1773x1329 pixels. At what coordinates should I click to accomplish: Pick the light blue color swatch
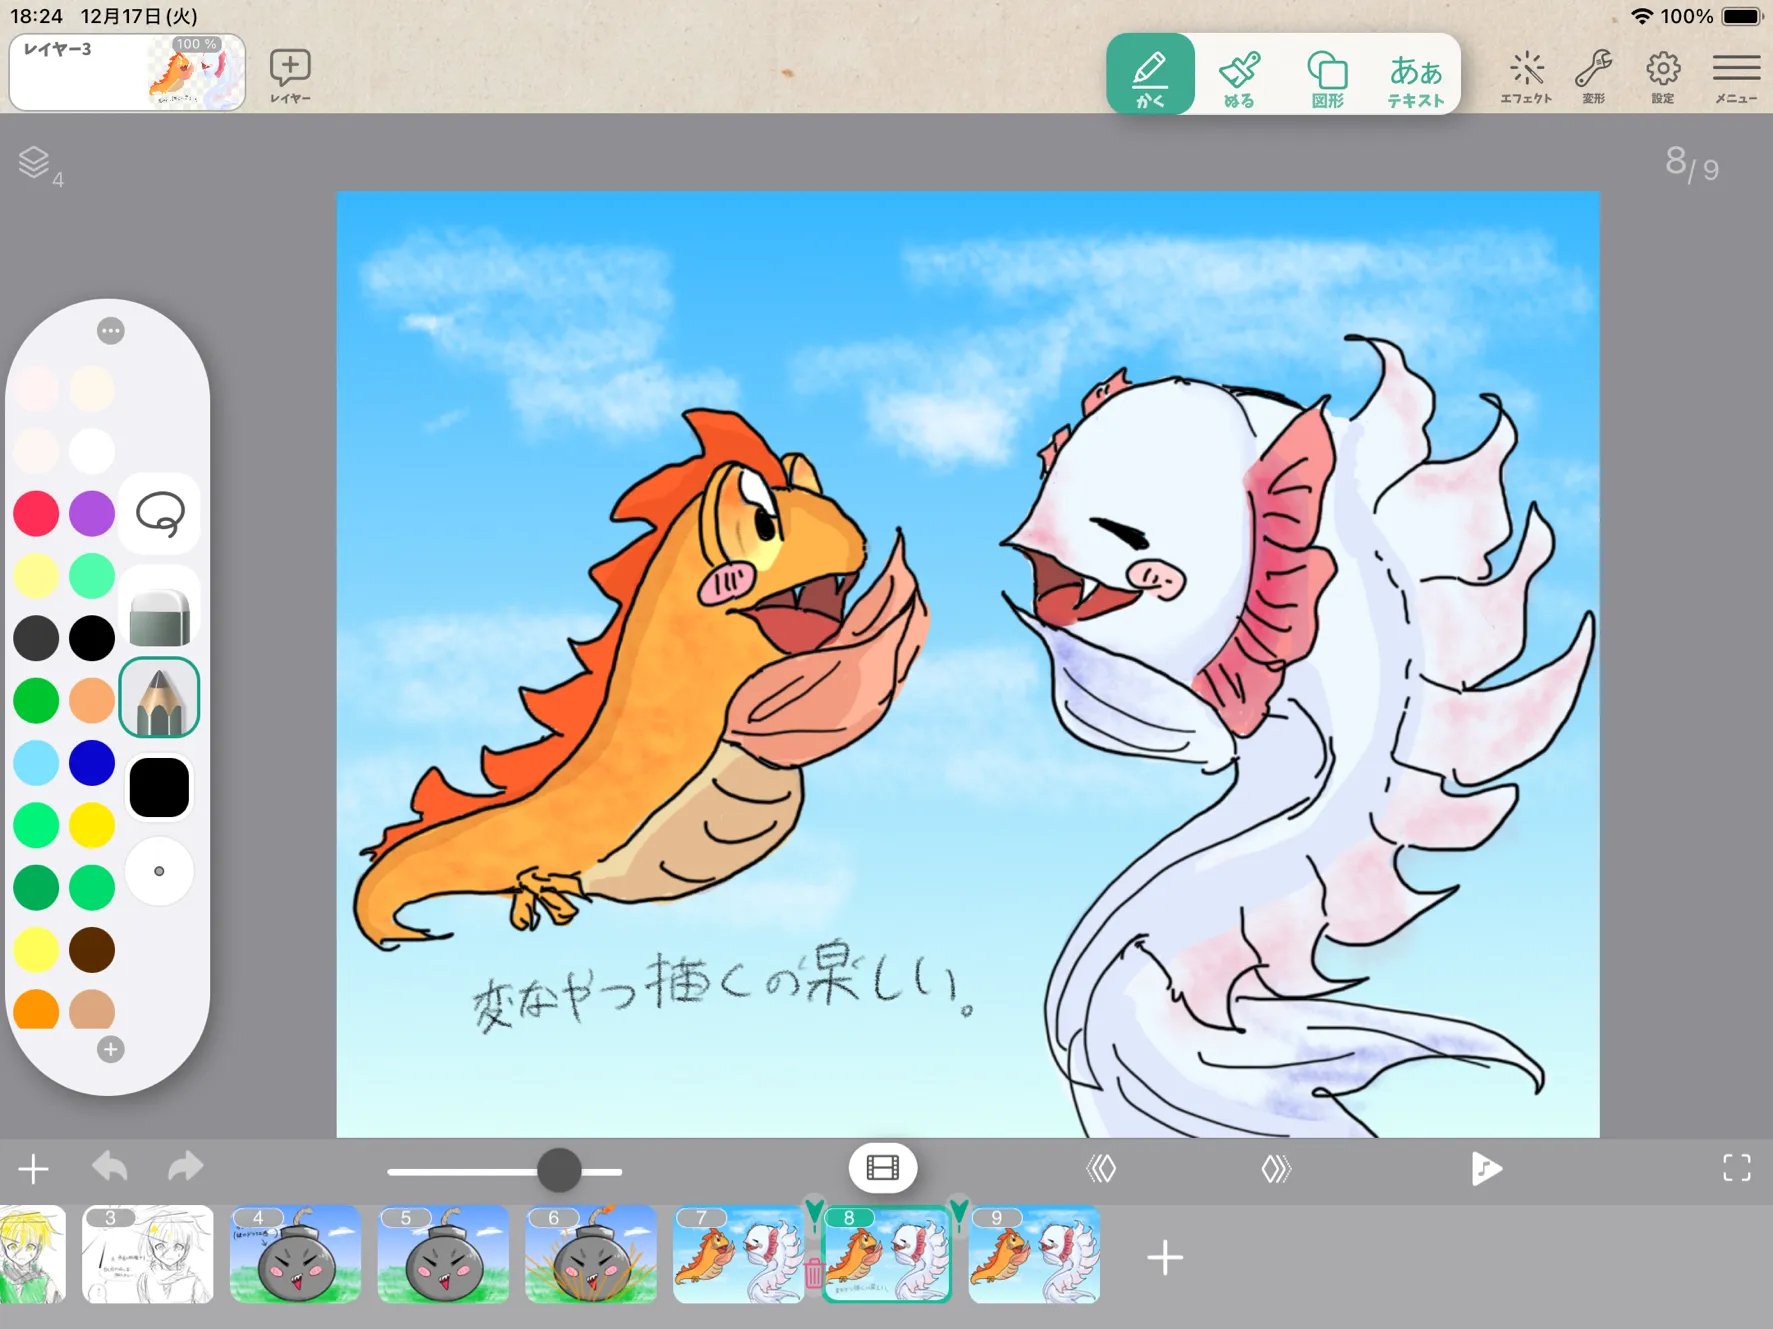coord(36,763)
